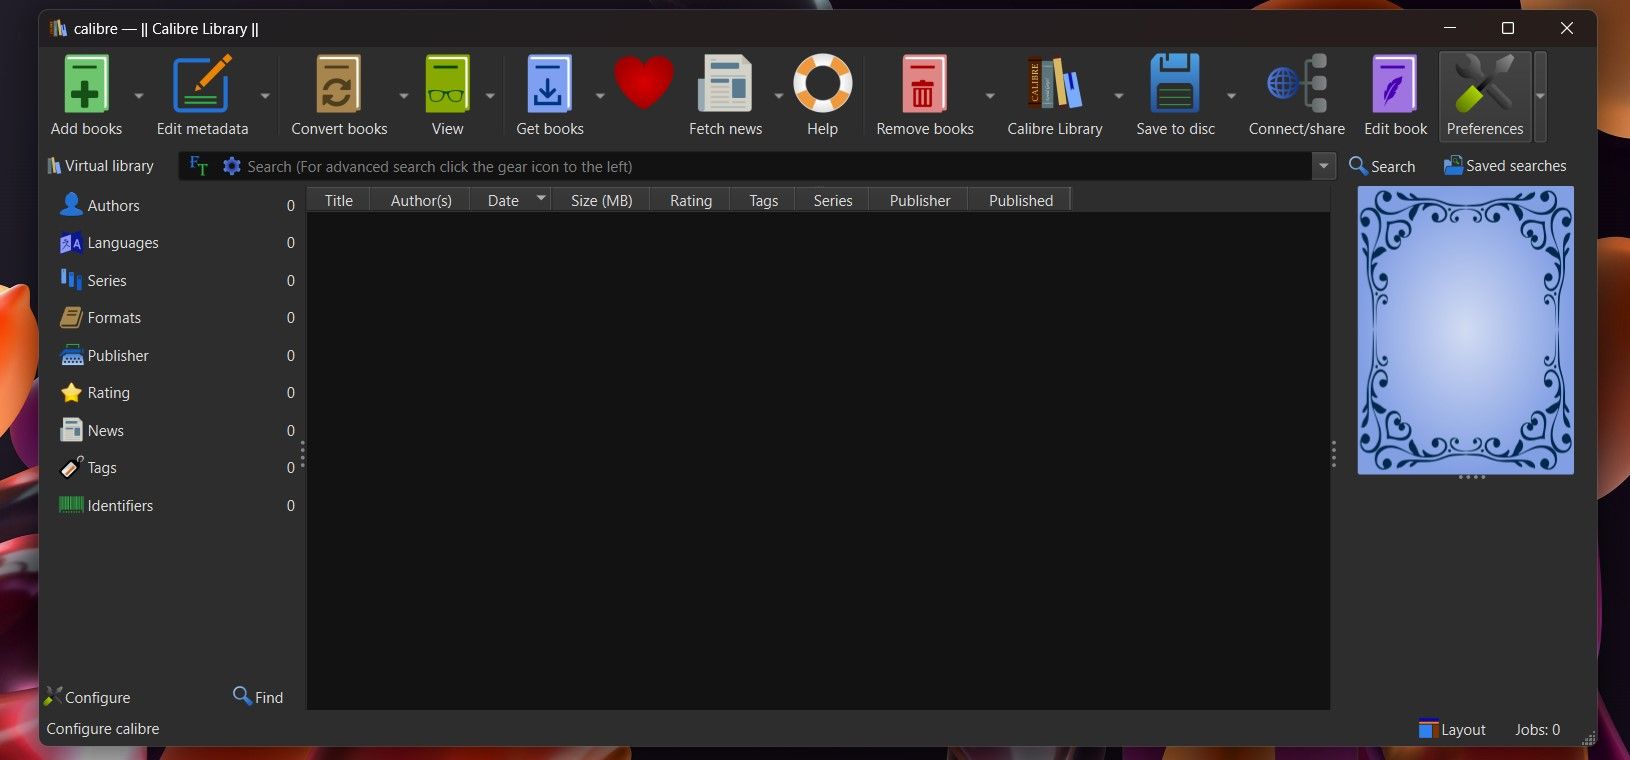This screenshot has height=760, width=1630.
Task: Click the Add books icon
Action: [x=86, y=86]
